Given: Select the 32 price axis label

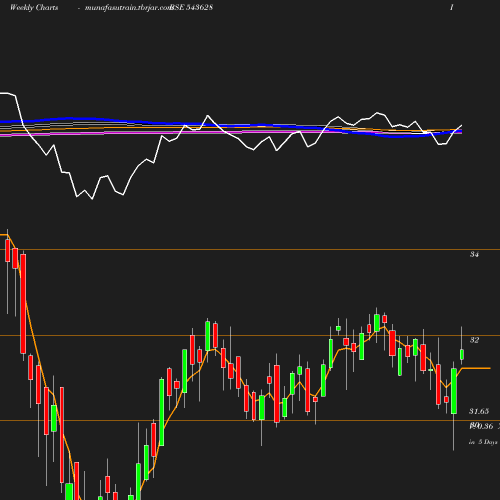Looking at the screenshot, I should pos(474,340).
